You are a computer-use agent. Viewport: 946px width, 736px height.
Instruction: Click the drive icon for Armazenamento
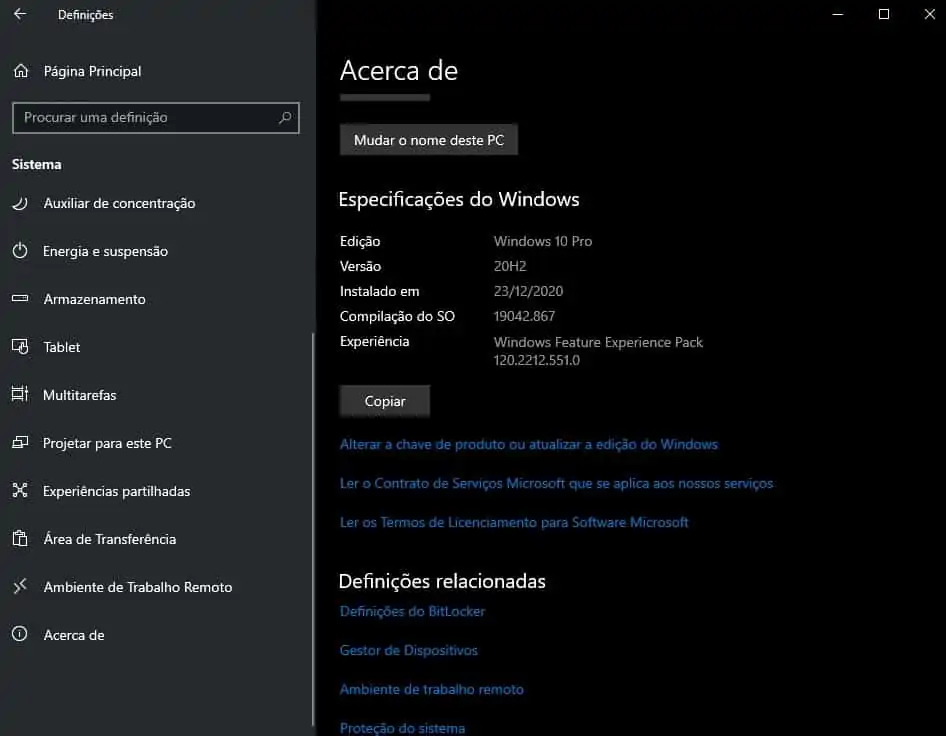coord(20,299)
